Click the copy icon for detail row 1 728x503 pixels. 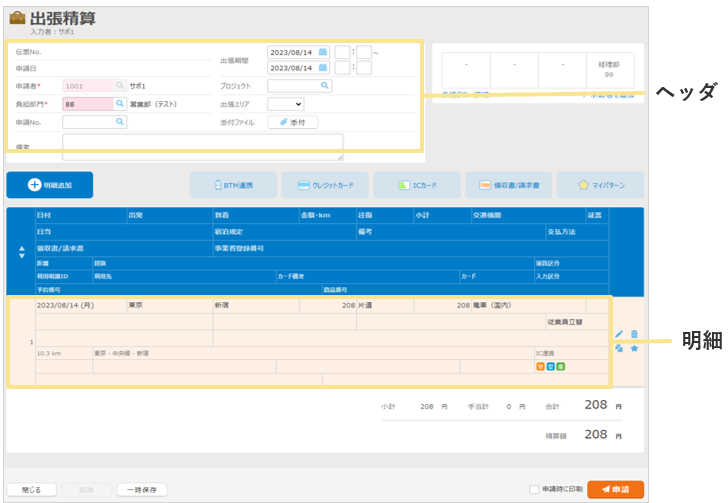[619, 348]
